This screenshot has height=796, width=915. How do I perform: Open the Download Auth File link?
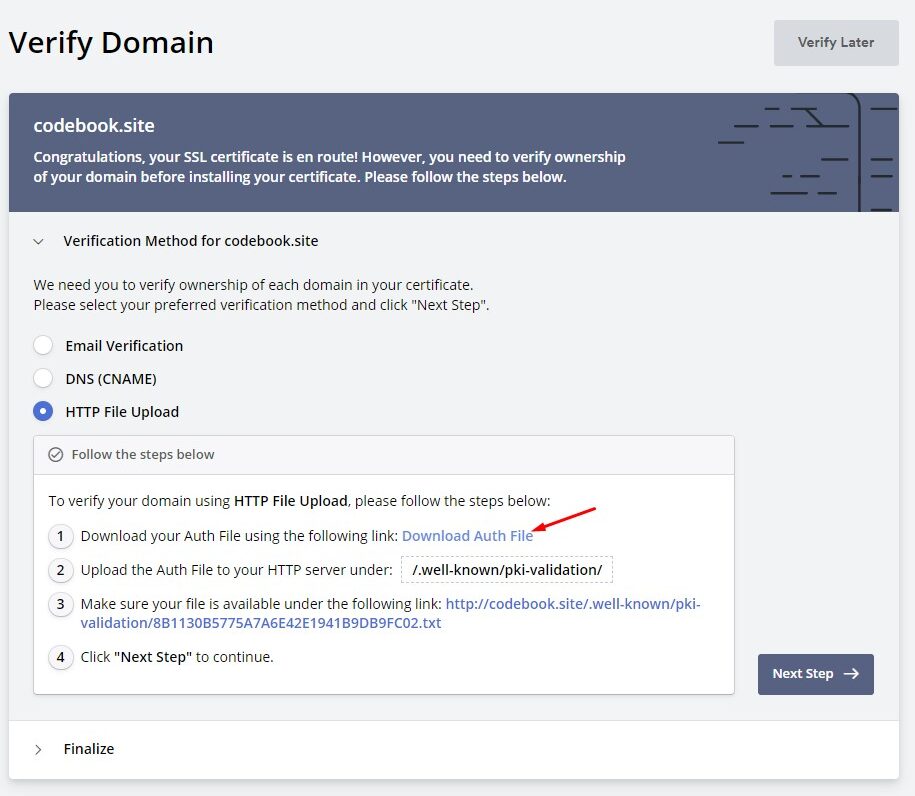[467, 536]
